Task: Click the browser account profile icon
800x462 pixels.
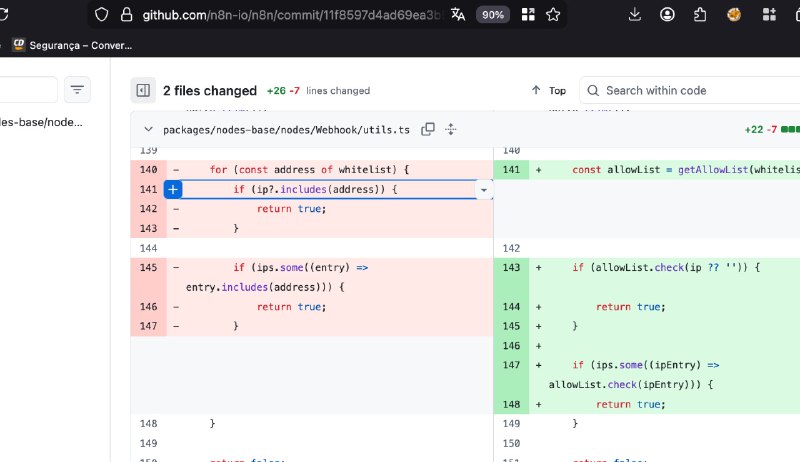Action: 667,14
